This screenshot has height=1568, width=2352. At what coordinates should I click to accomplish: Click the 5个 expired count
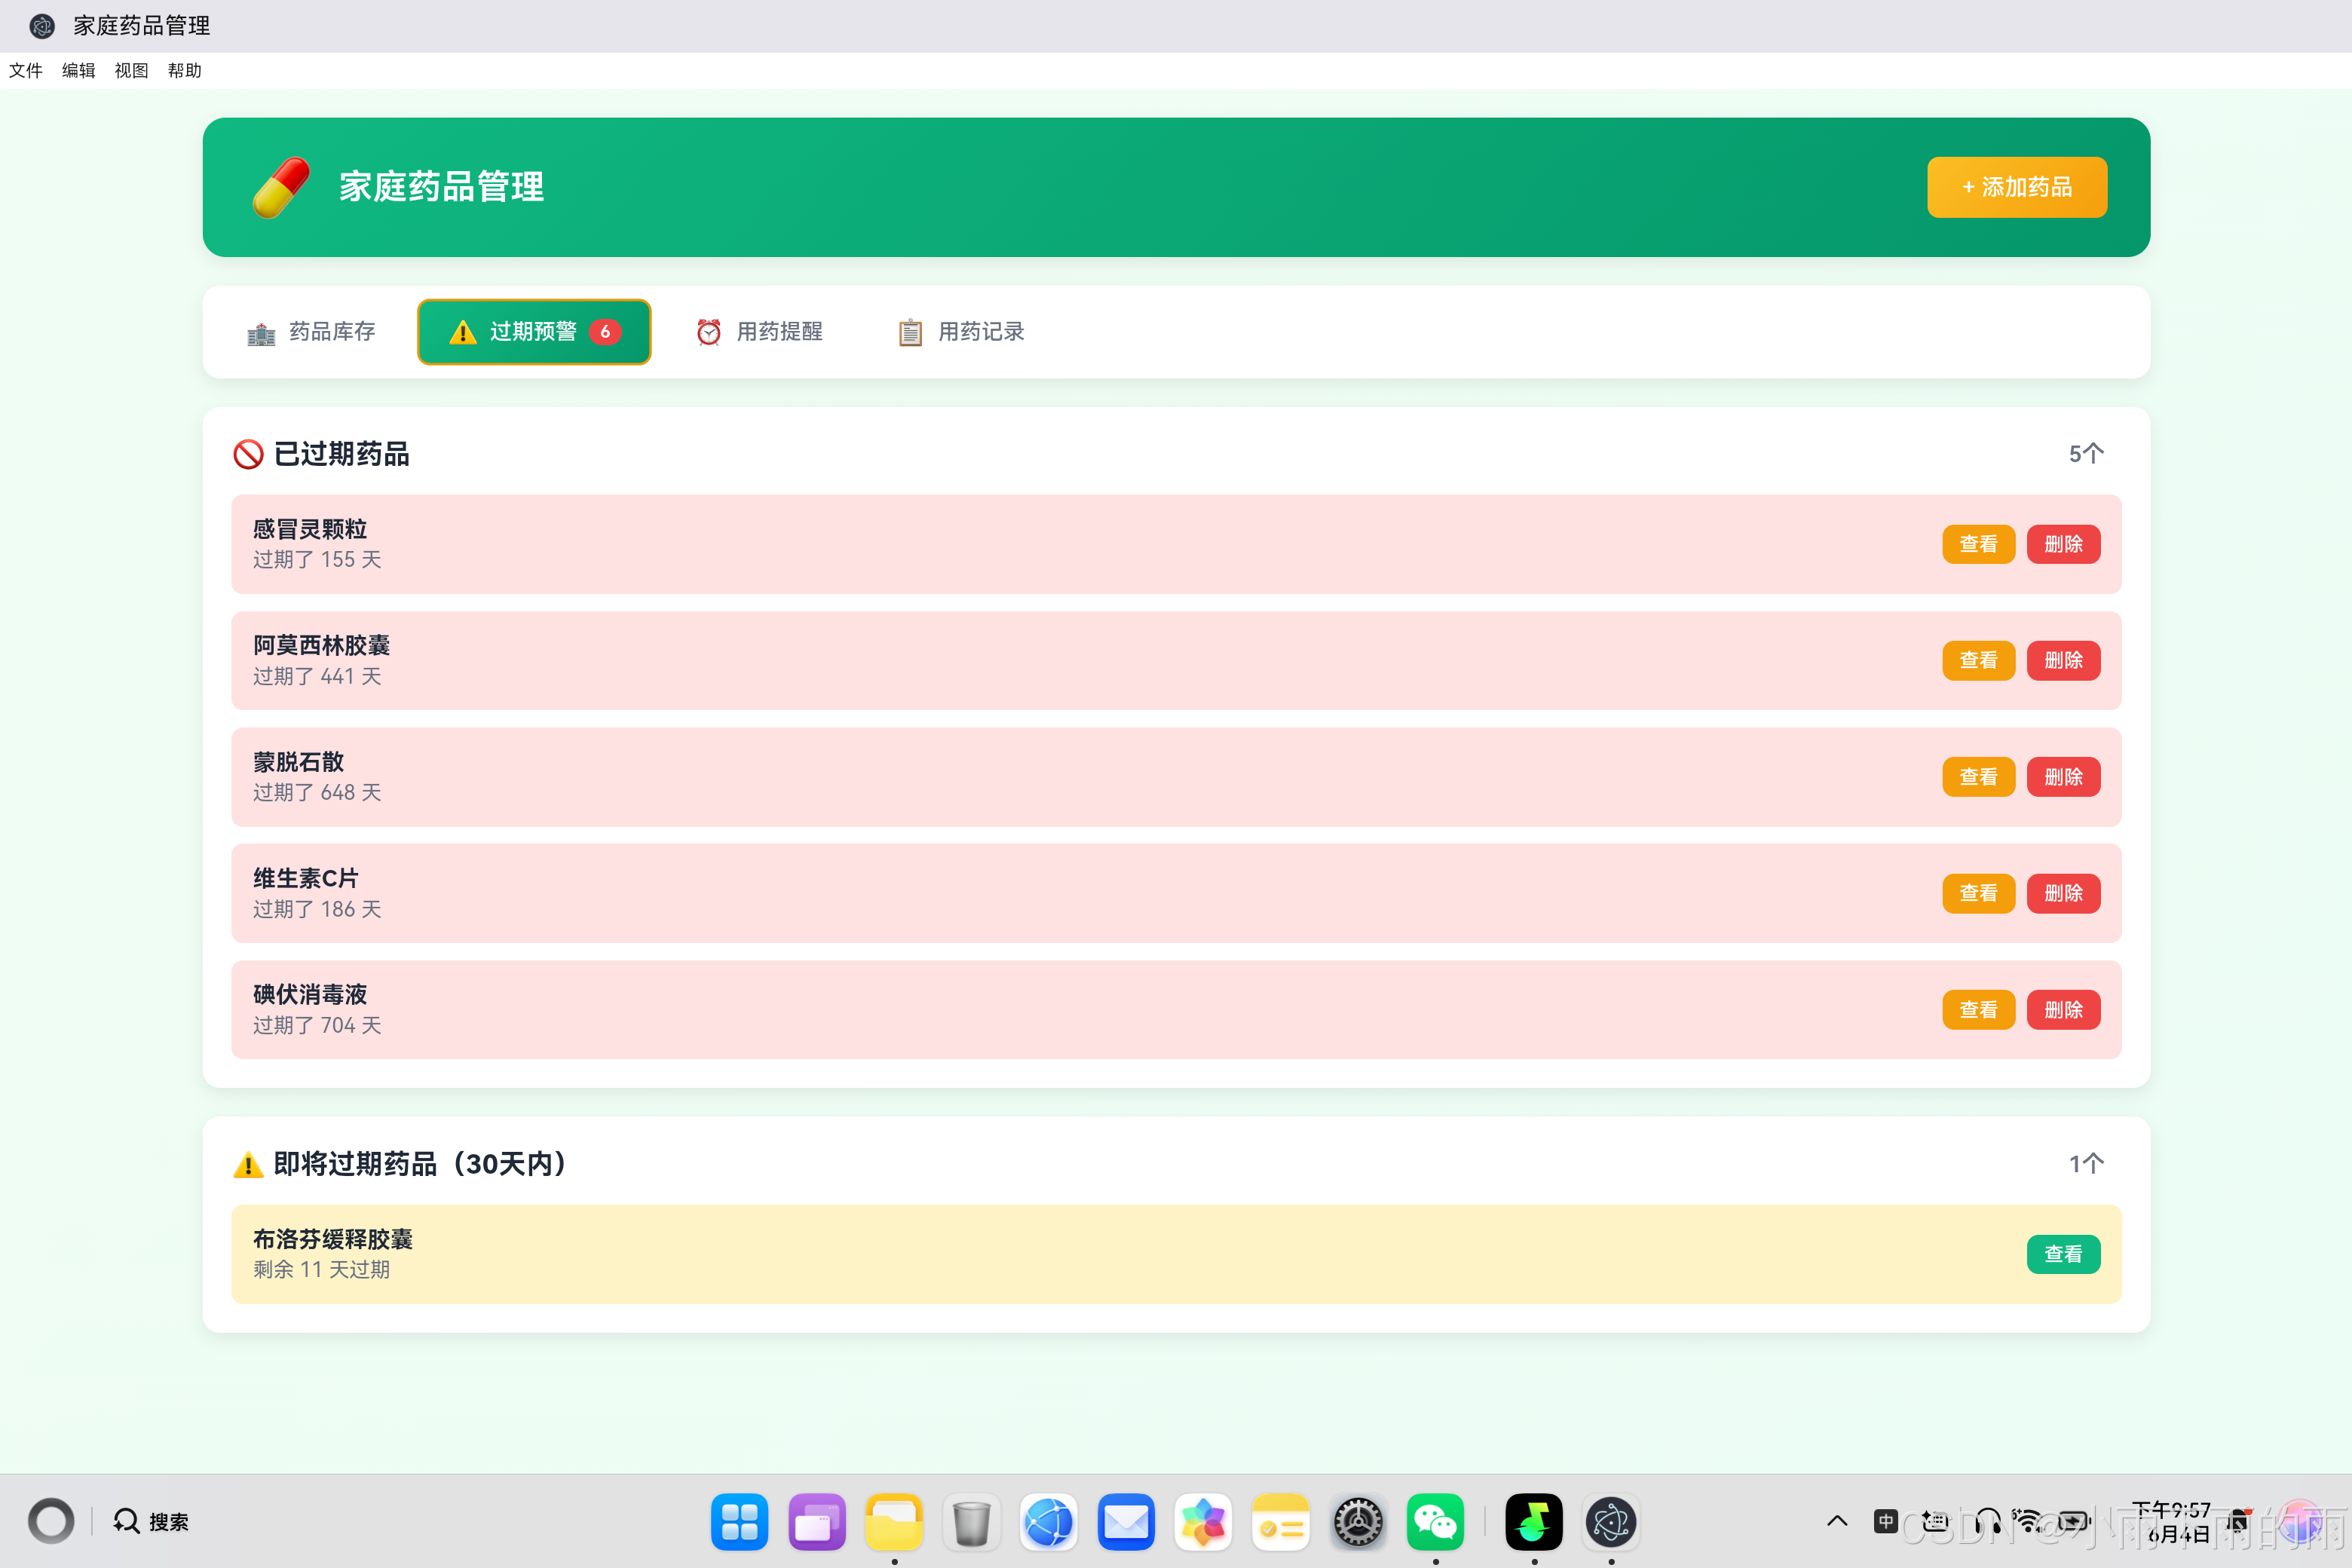(2086, 454)
